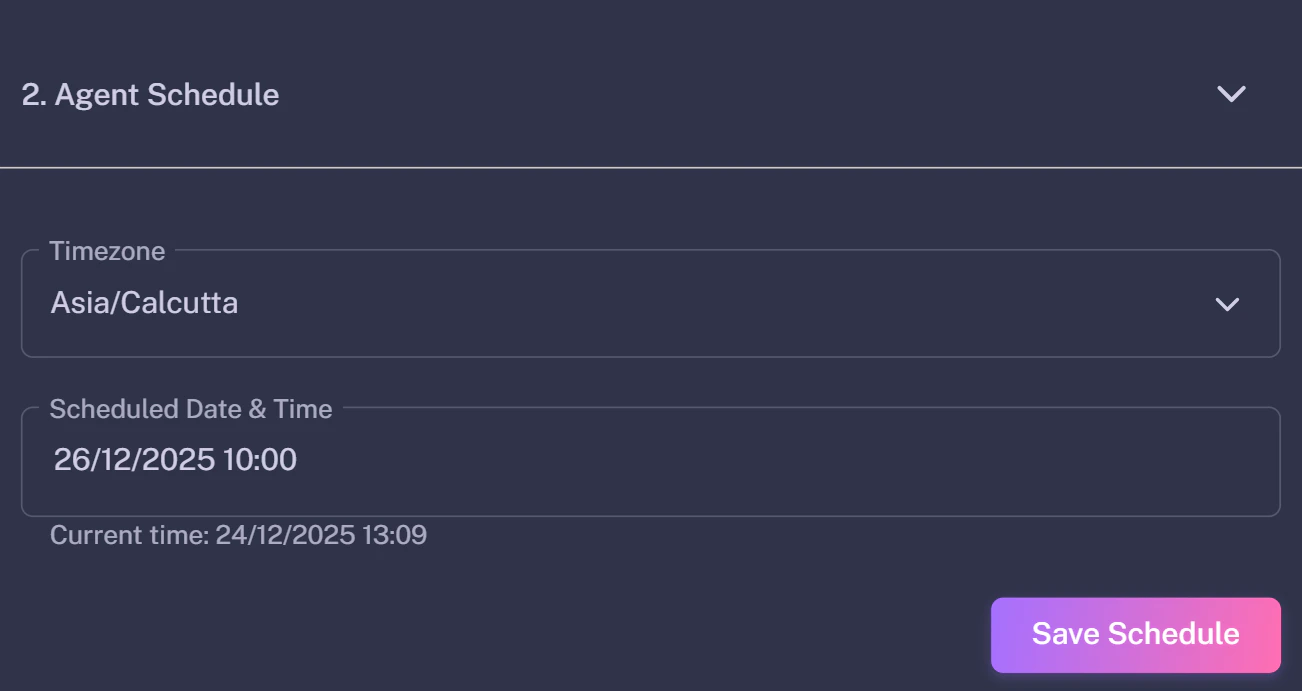Click inside the Timezone combo box

coord(650,304)
